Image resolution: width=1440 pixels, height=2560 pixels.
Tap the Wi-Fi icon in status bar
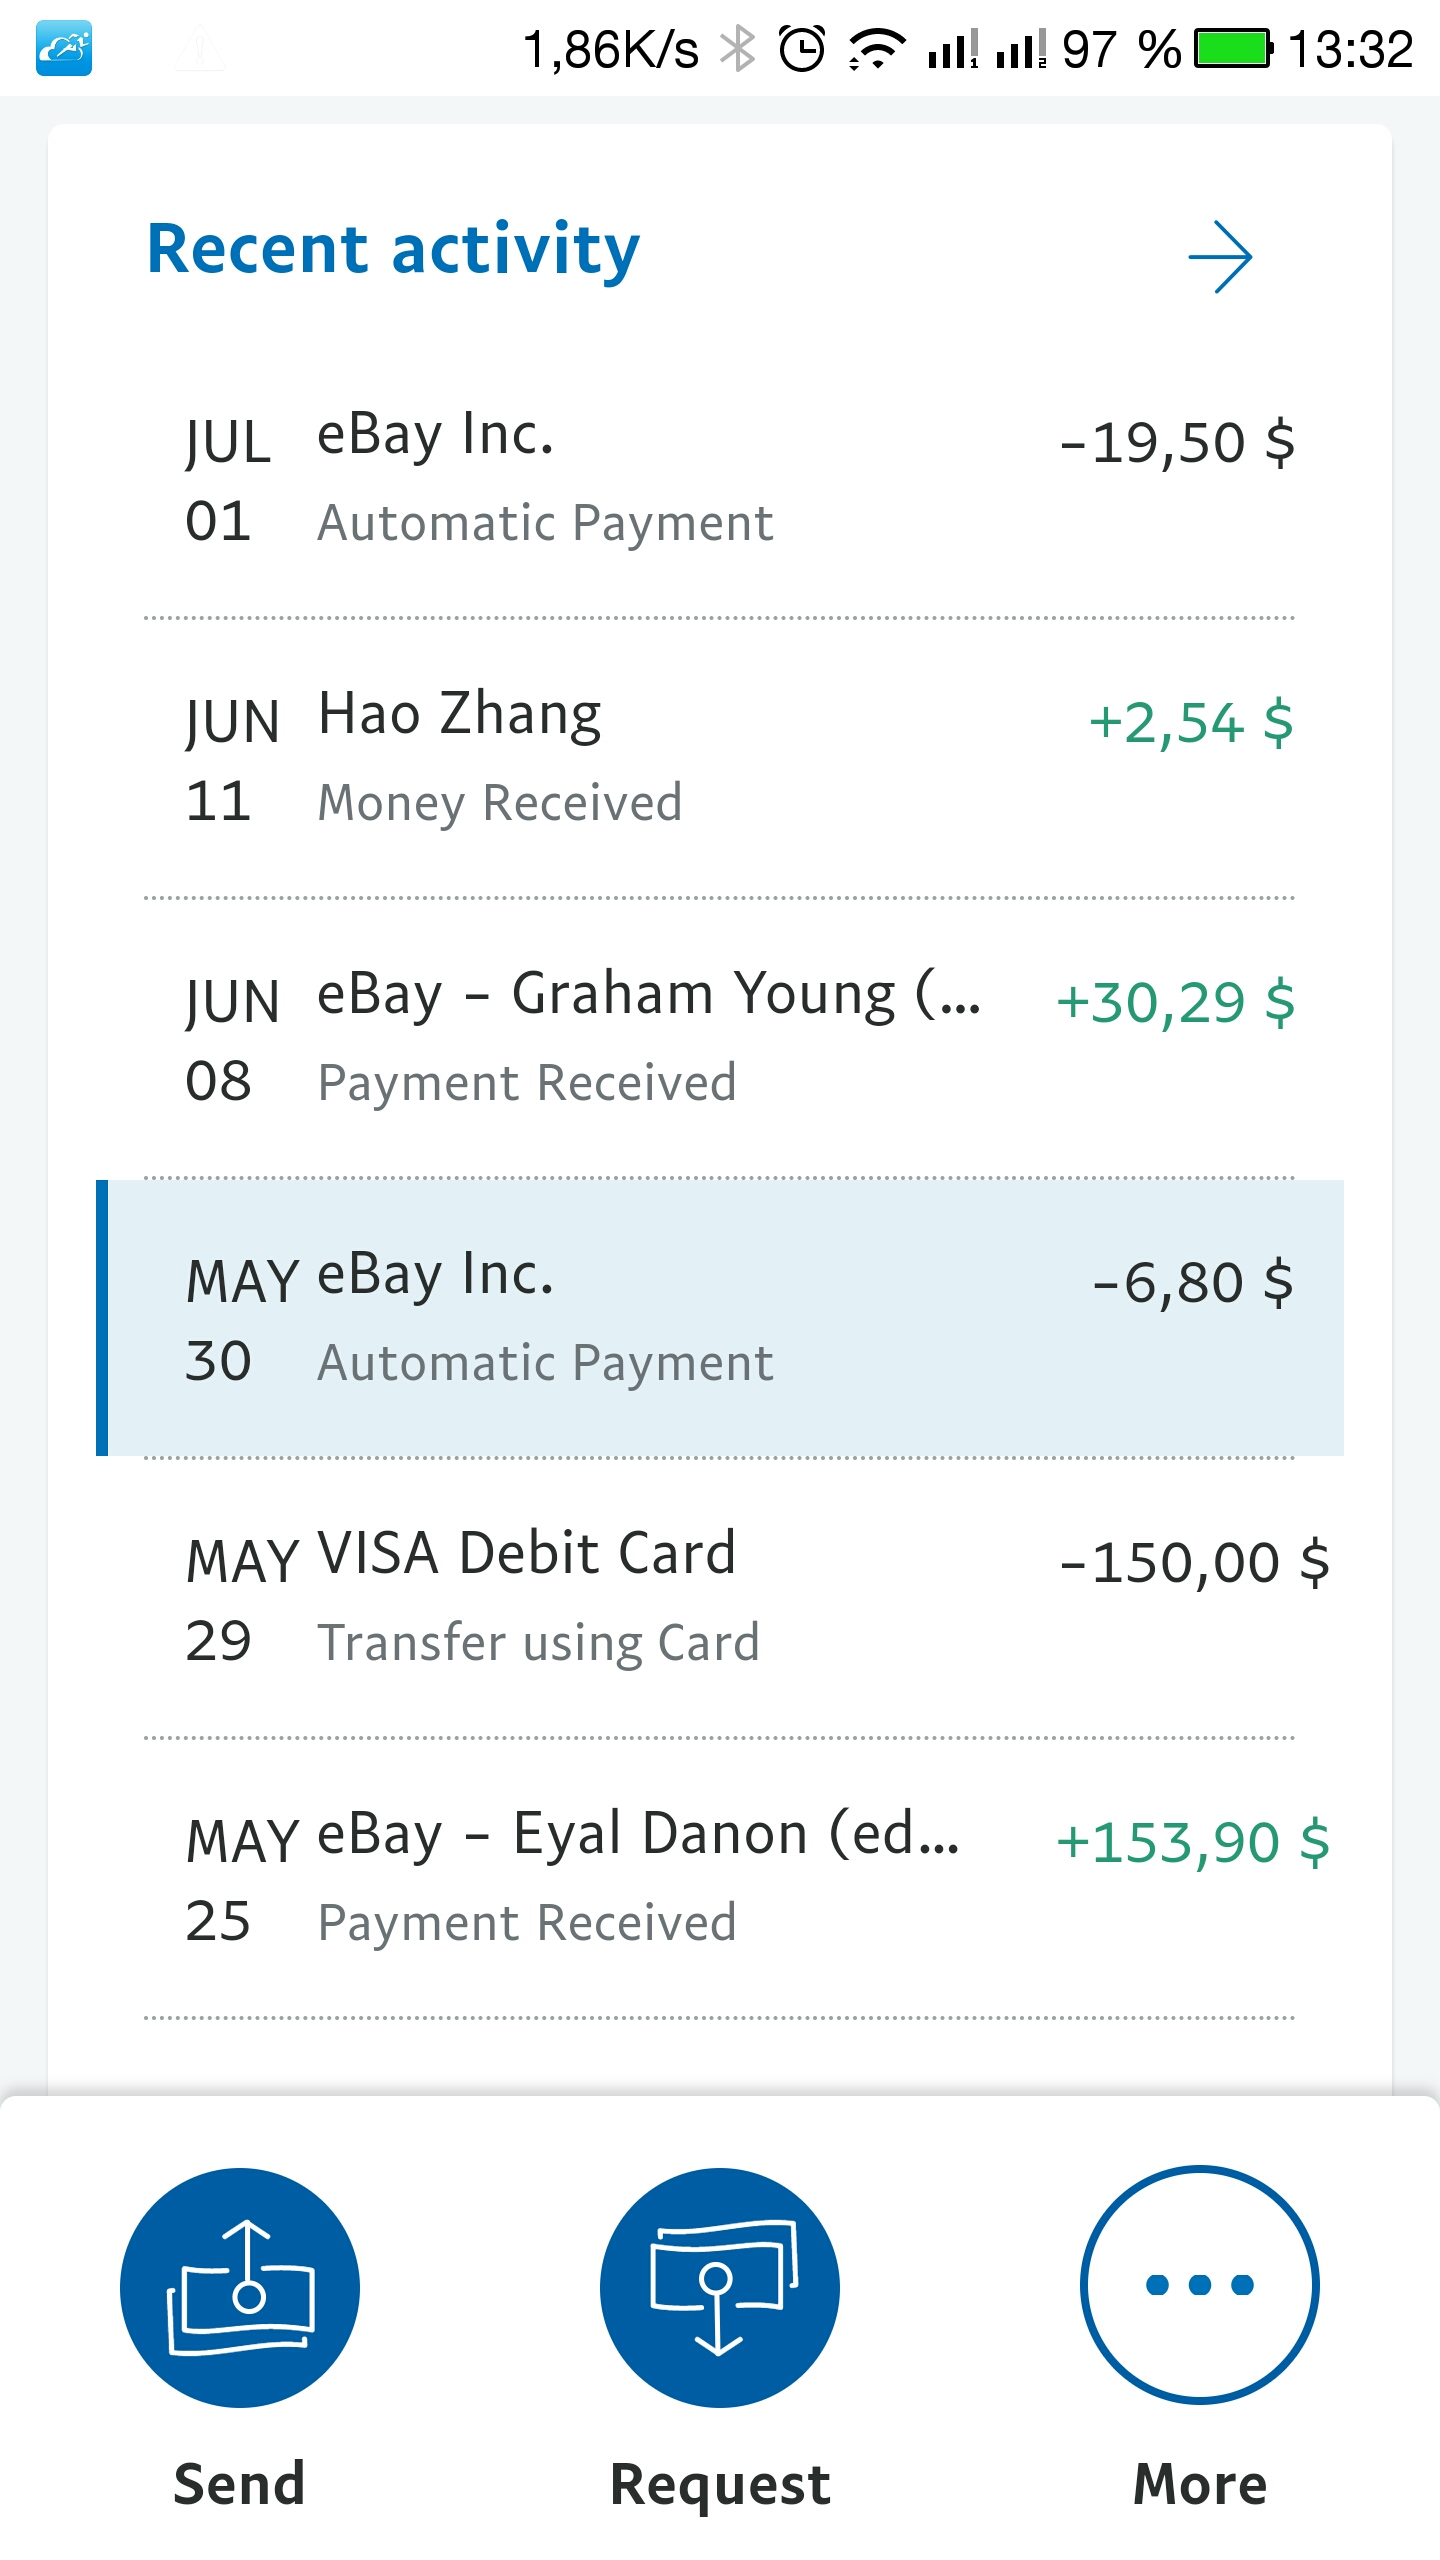click(877, 48)
